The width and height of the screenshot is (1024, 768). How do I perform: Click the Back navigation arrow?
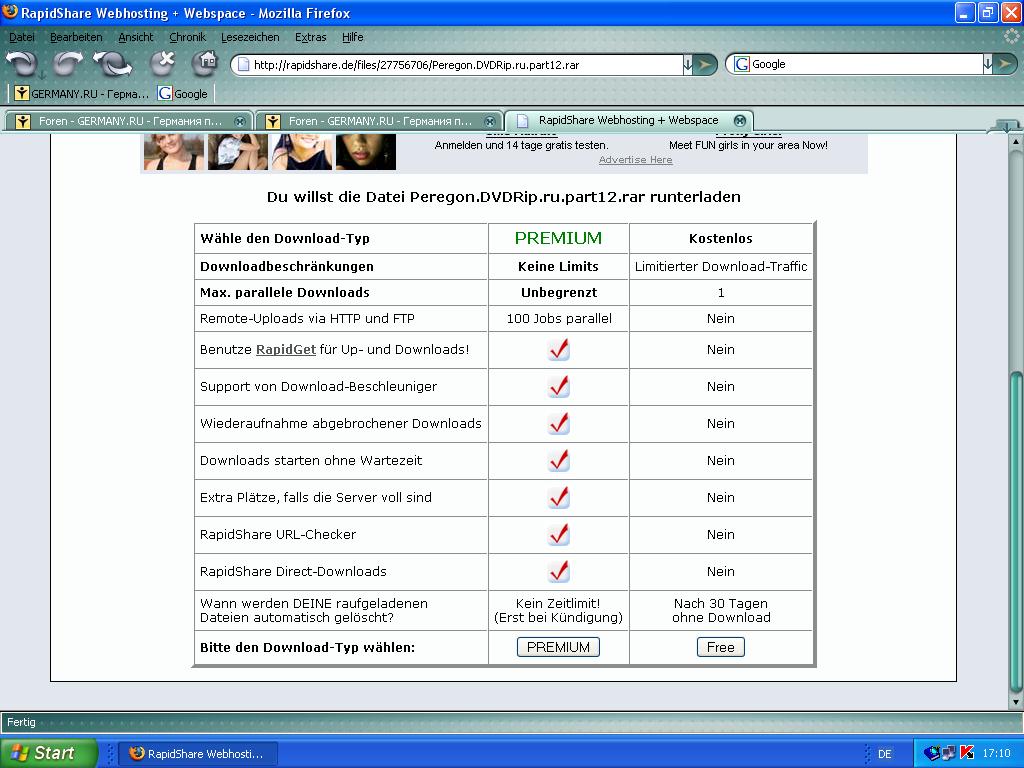tap(21, 64)
